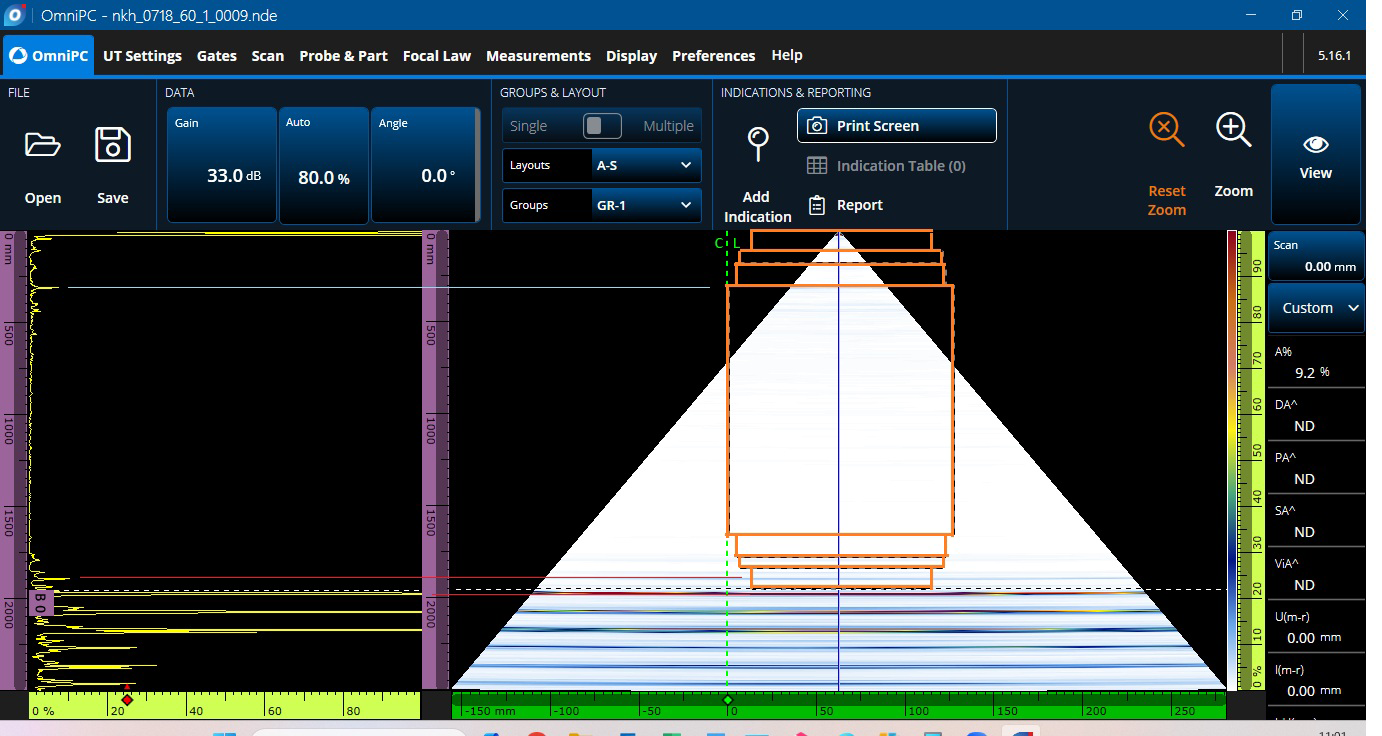Open the Custom readings dropdown
The height and width of the screenshot is (736, 1382).
pyautogui.click(x=1316, y=308)
